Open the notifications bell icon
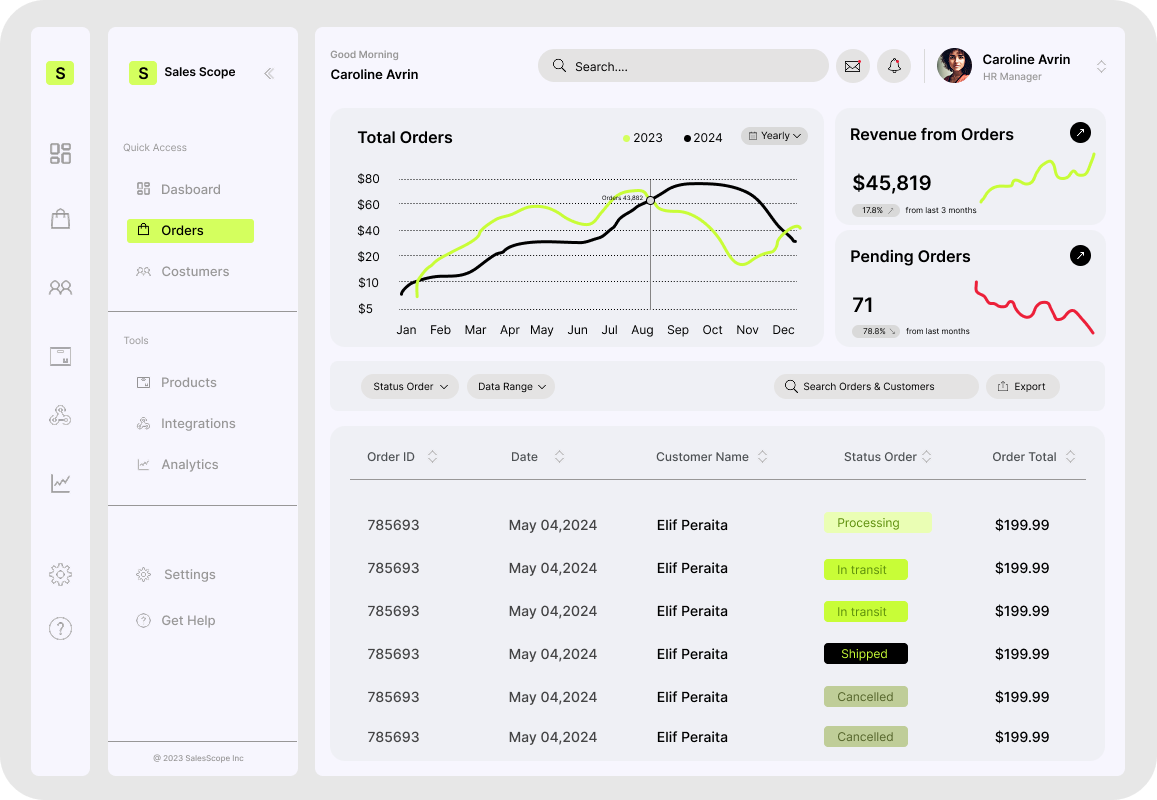 [894, 66]
